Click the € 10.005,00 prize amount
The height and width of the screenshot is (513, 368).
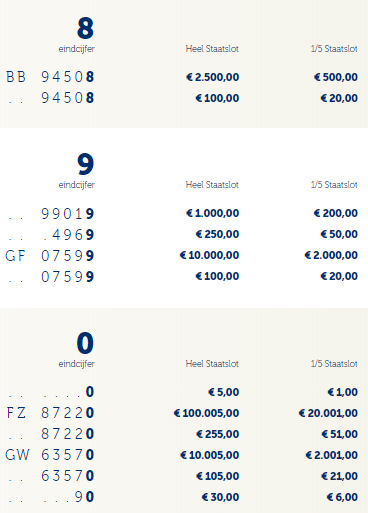click(210, 455)
